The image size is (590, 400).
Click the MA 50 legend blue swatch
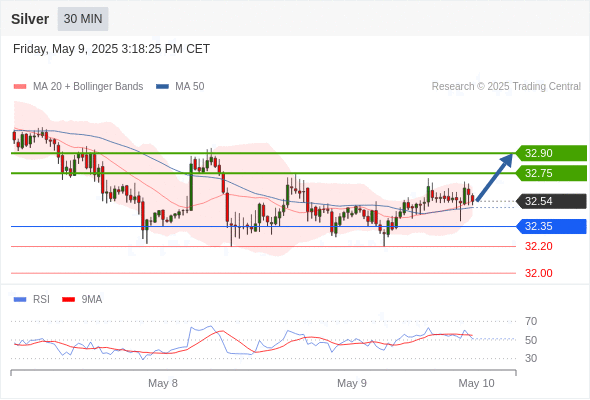162,87
